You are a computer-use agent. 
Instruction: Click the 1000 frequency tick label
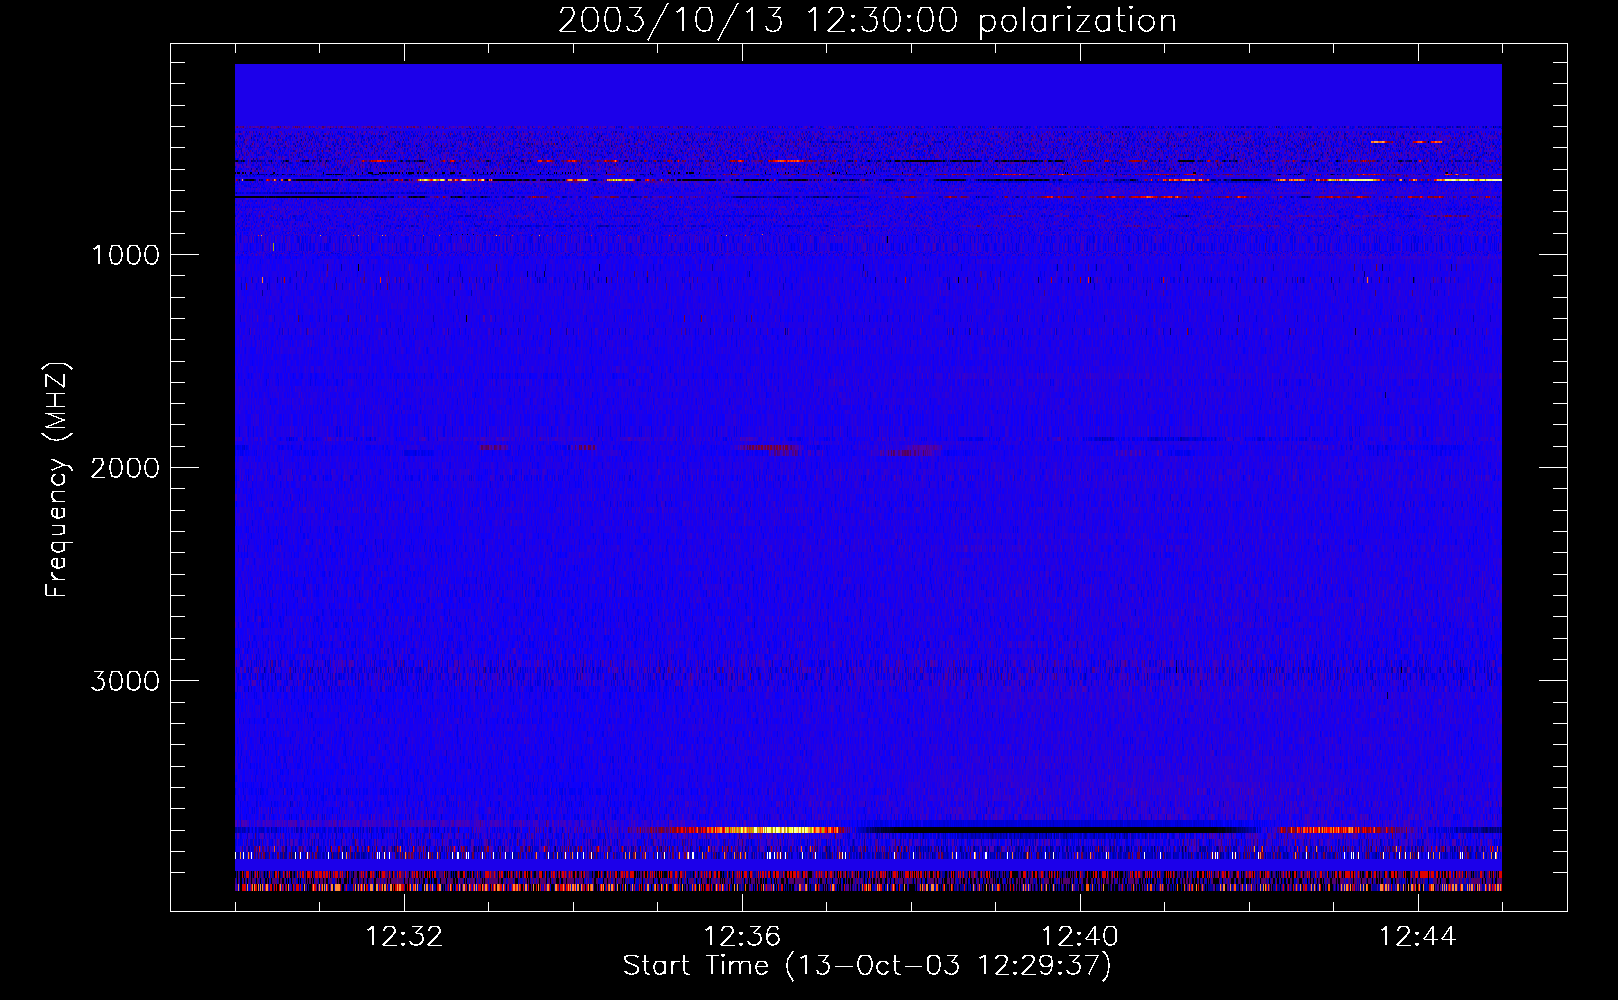click(125, 255)
